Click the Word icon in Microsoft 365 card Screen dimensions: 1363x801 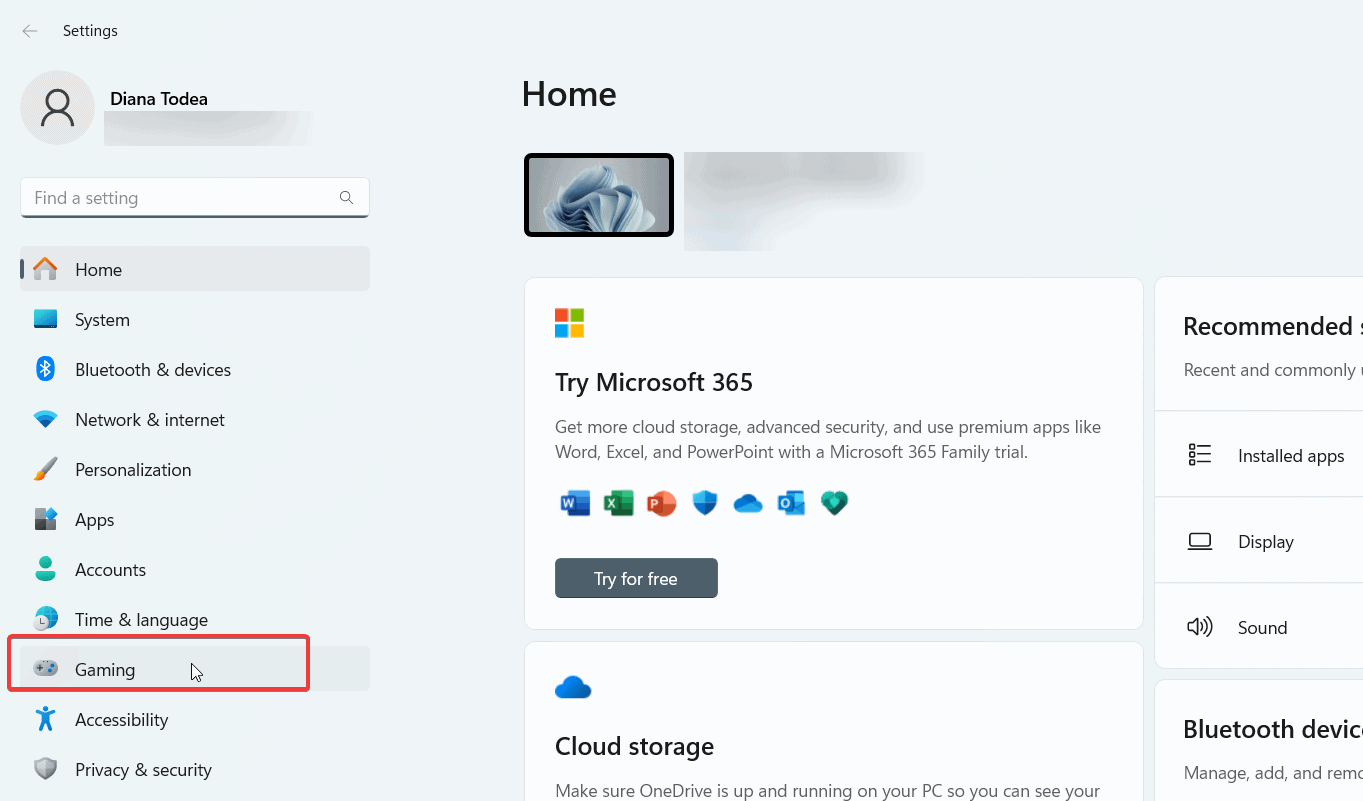coord(576,503)
